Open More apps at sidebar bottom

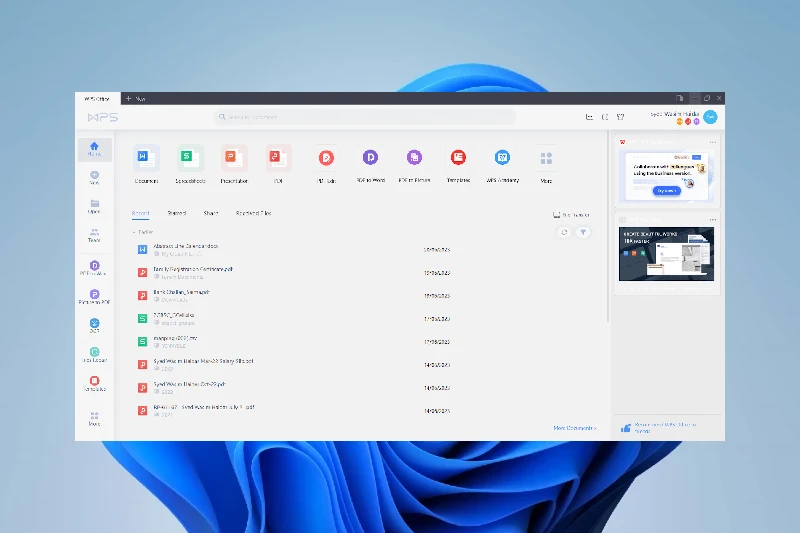point(94,418)
